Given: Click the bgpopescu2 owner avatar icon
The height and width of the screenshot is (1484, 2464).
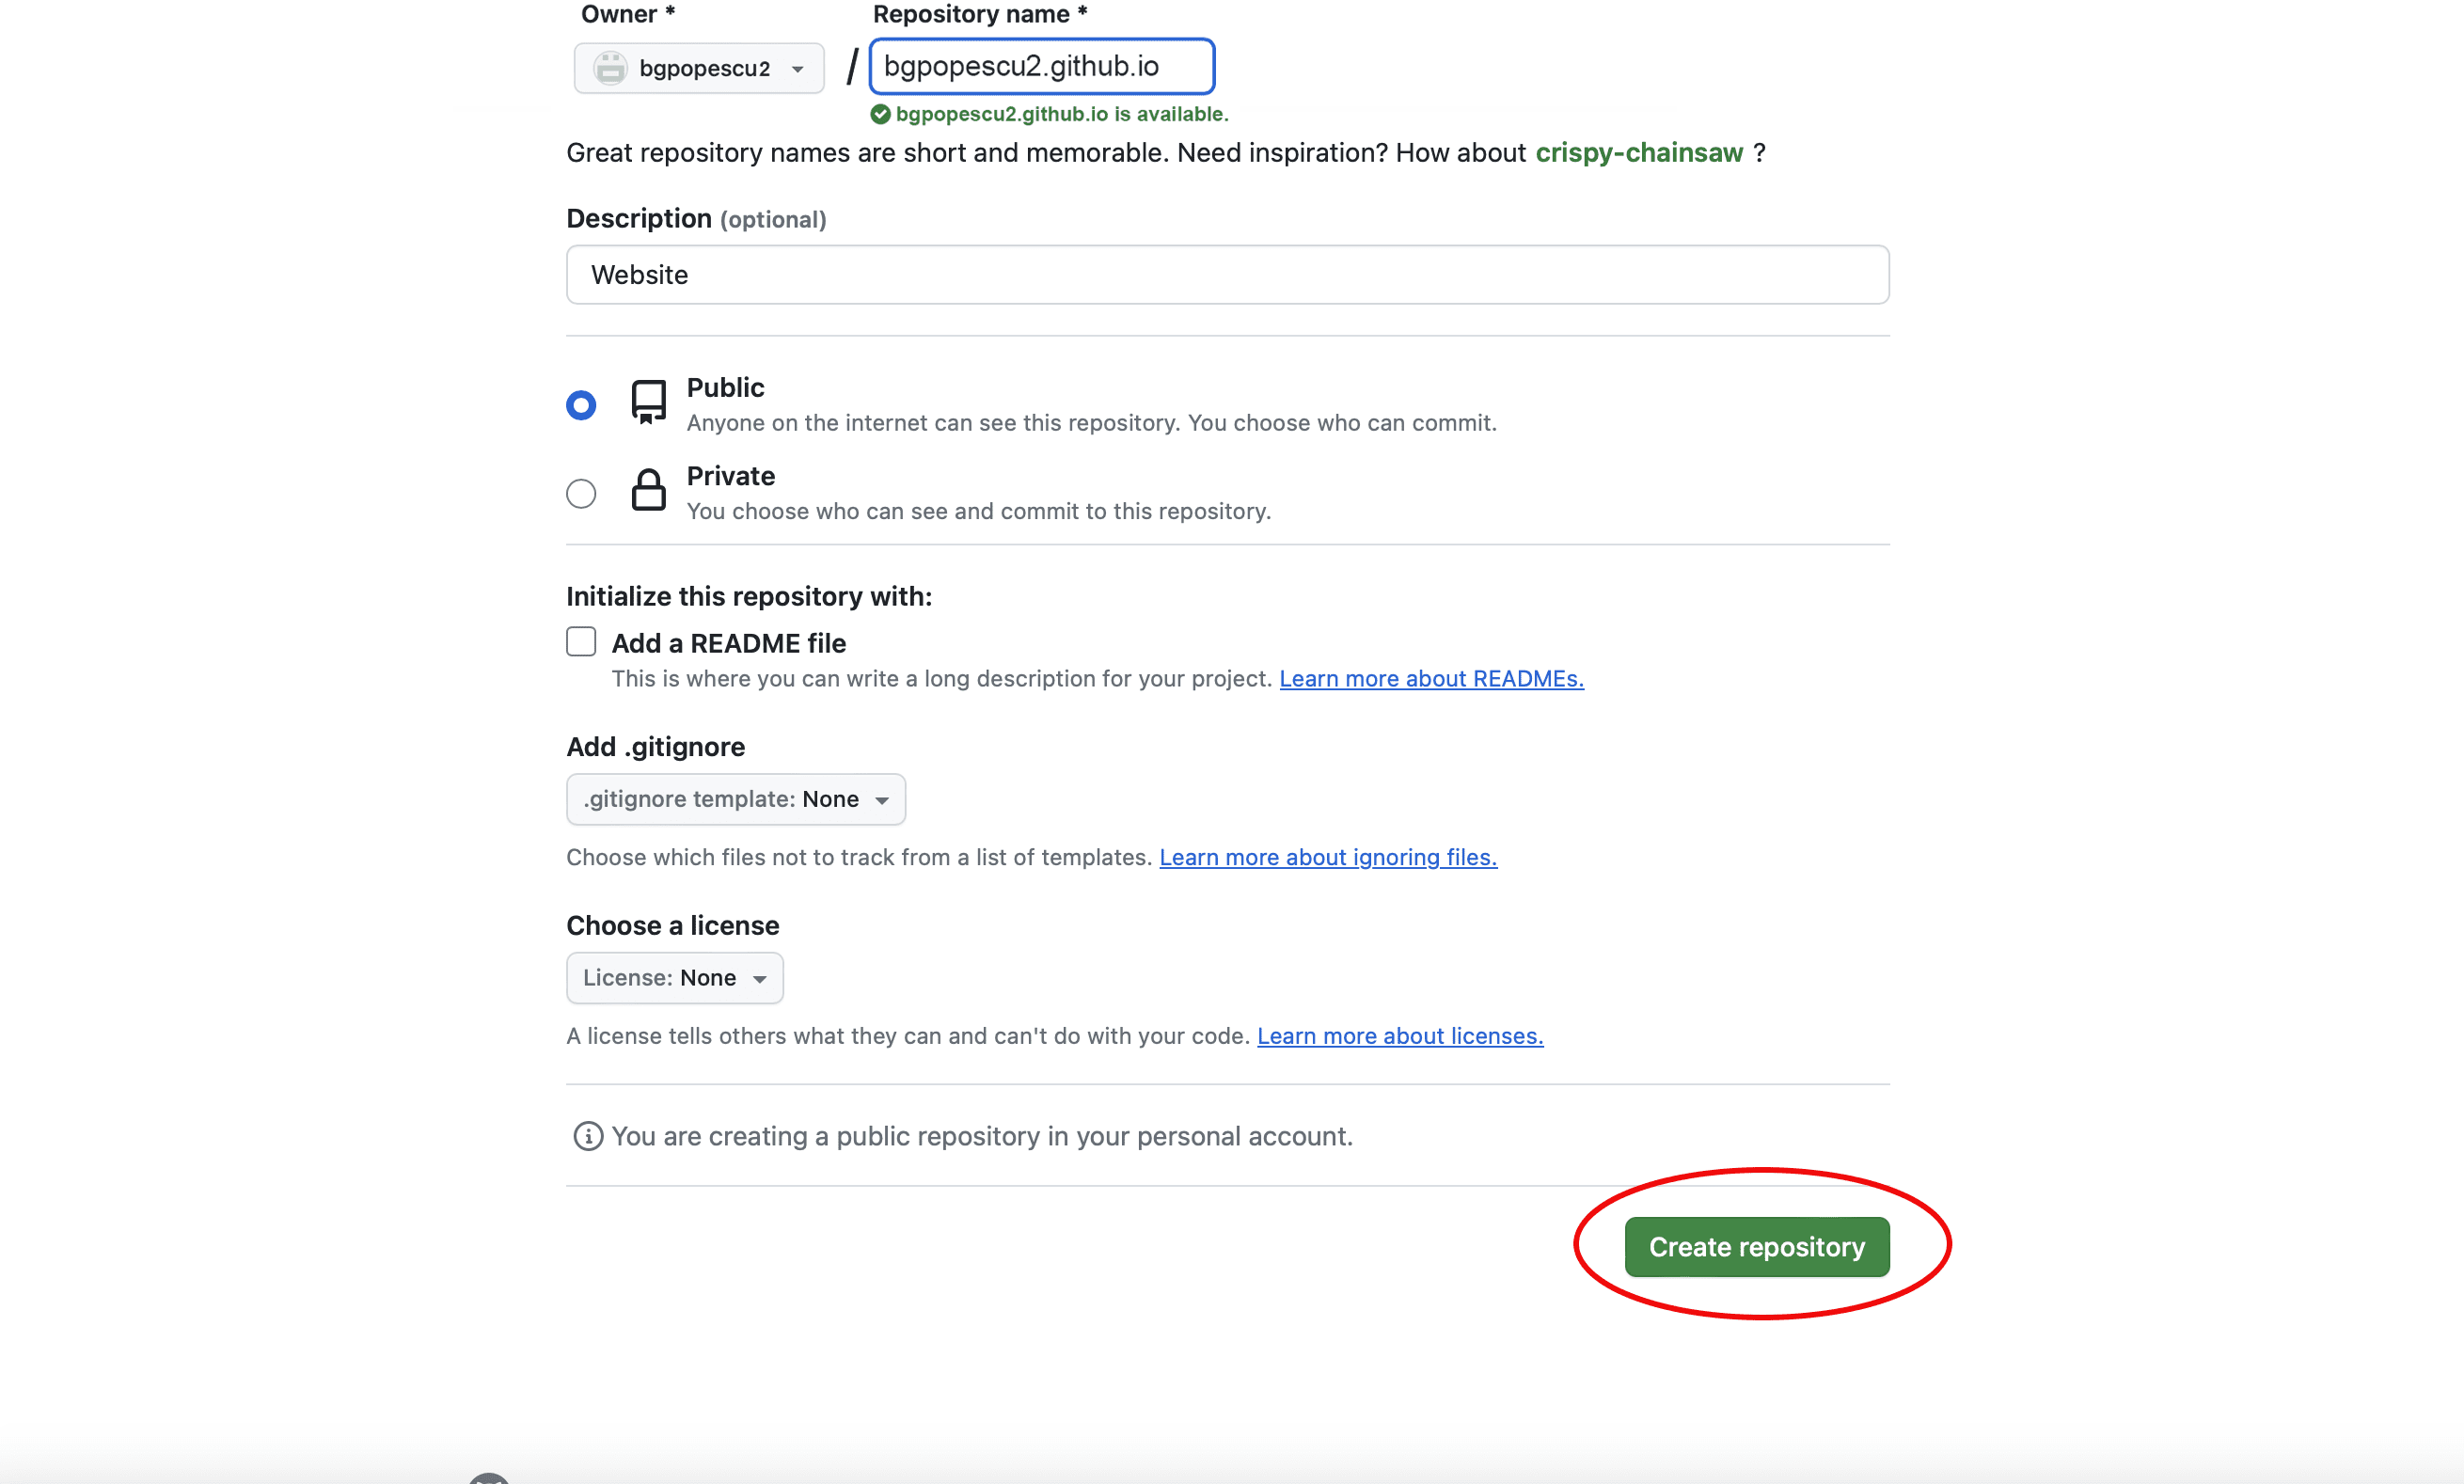Looking at the screenshot, I should 610,68.
